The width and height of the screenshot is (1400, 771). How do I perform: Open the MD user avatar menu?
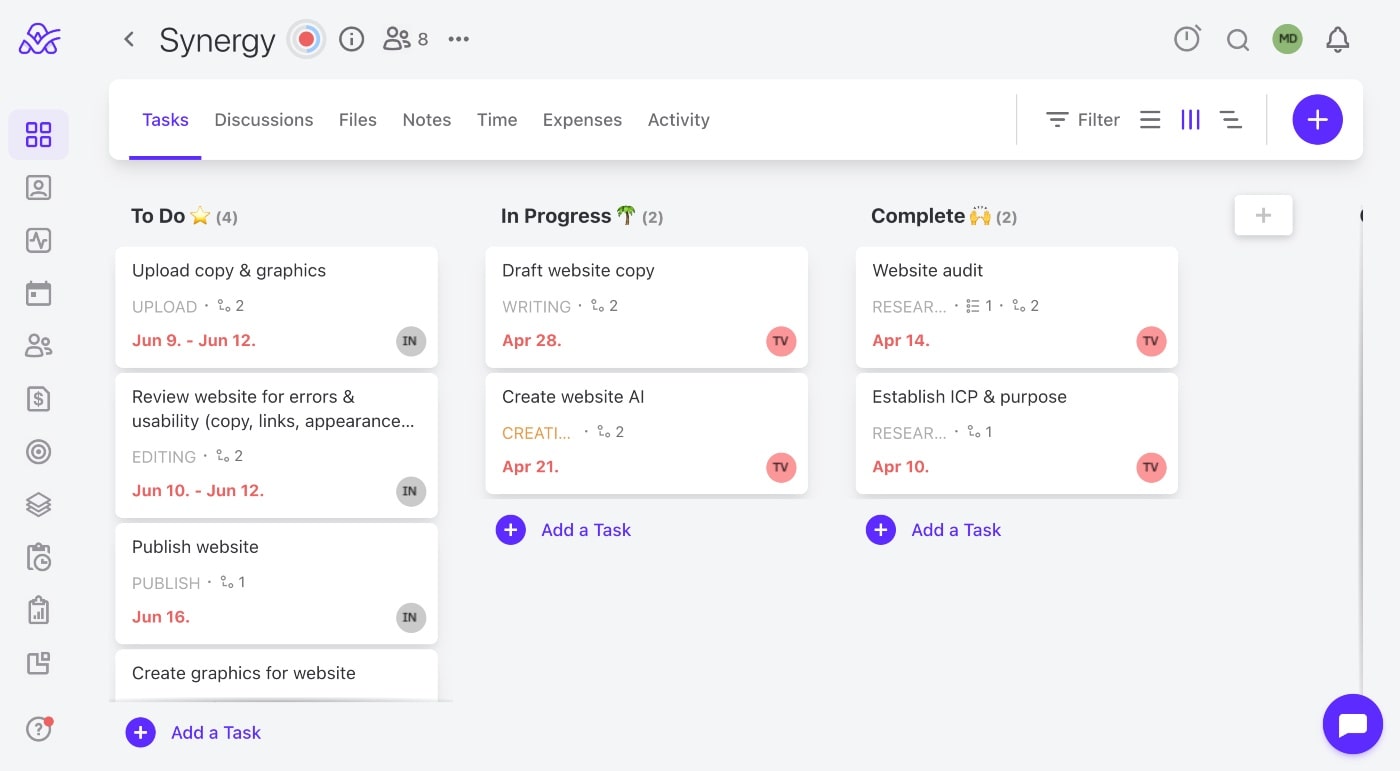1287,40
